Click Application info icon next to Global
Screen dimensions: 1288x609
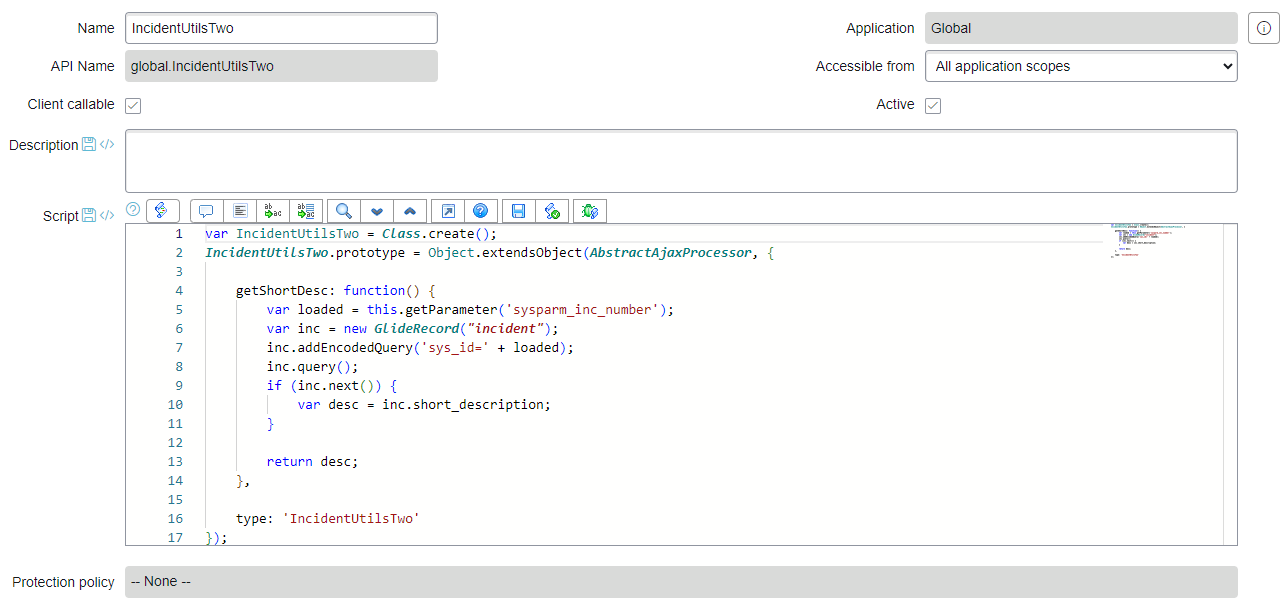coord(1263,28)
